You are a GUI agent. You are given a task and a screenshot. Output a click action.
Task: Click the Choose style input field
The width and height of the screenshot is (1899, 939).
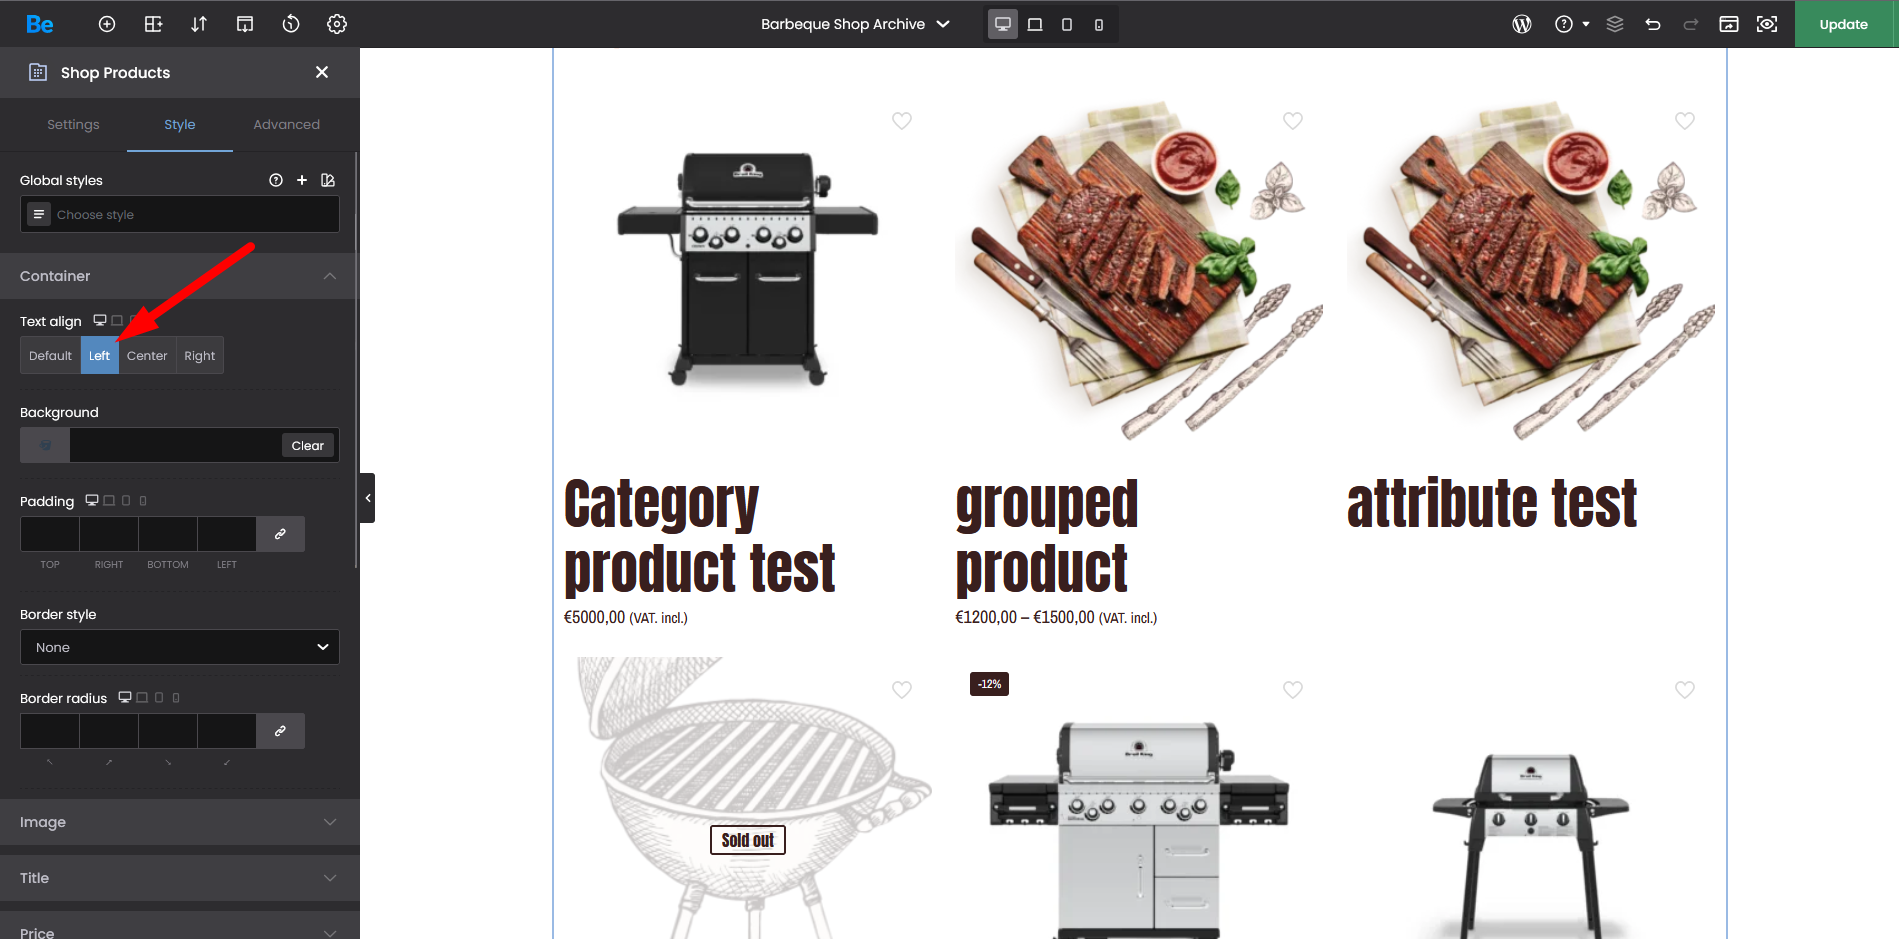(x=190, y=215)
